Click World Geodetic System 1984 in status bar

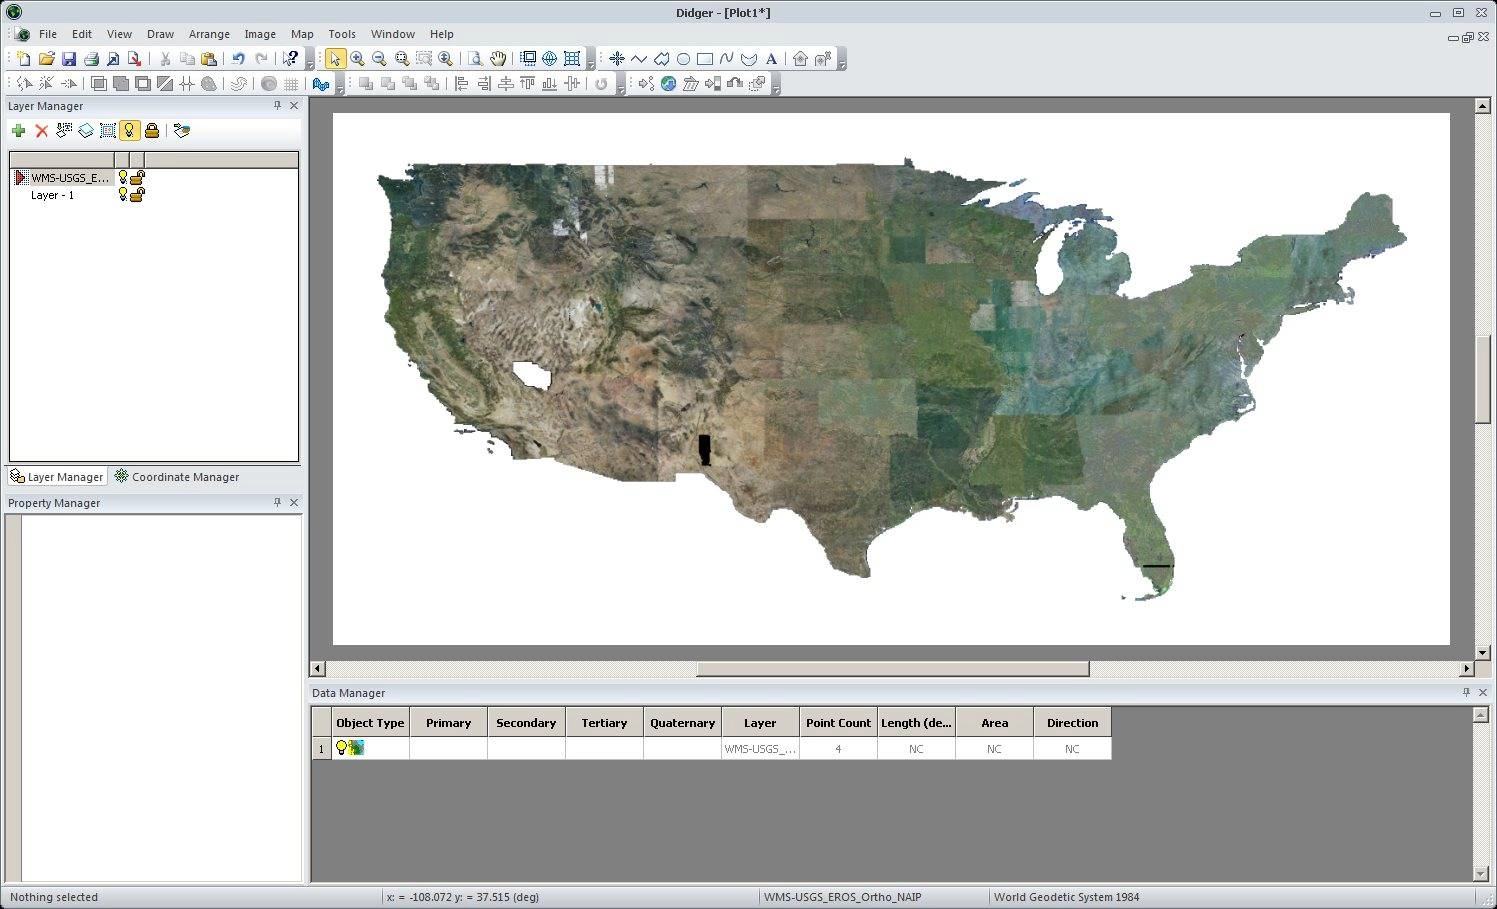click(1066, 897)
